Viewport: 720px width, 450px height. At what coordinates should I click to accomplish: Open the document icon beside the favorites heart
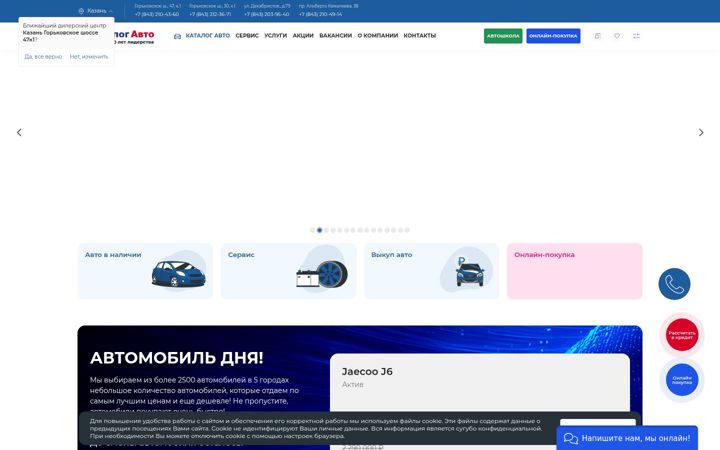[597, 36]
